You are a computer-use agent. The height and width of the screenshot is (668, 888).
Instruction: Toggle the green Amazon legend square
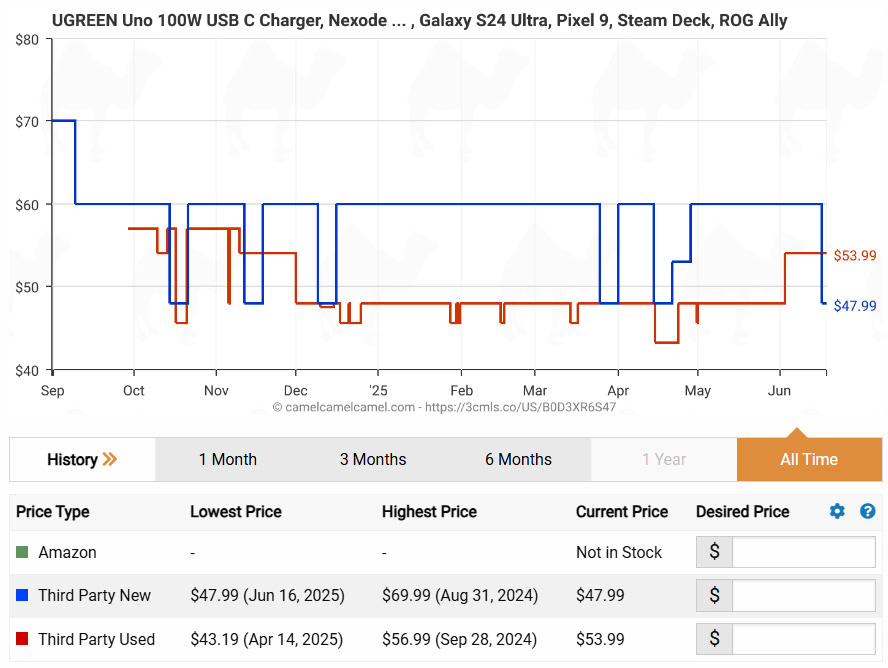22,552
